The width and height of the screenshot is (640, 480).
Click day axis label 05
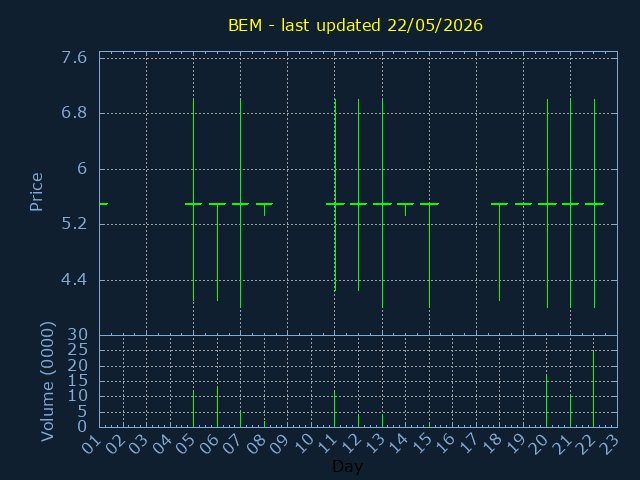pyautogui.click(x=186, y=444)
